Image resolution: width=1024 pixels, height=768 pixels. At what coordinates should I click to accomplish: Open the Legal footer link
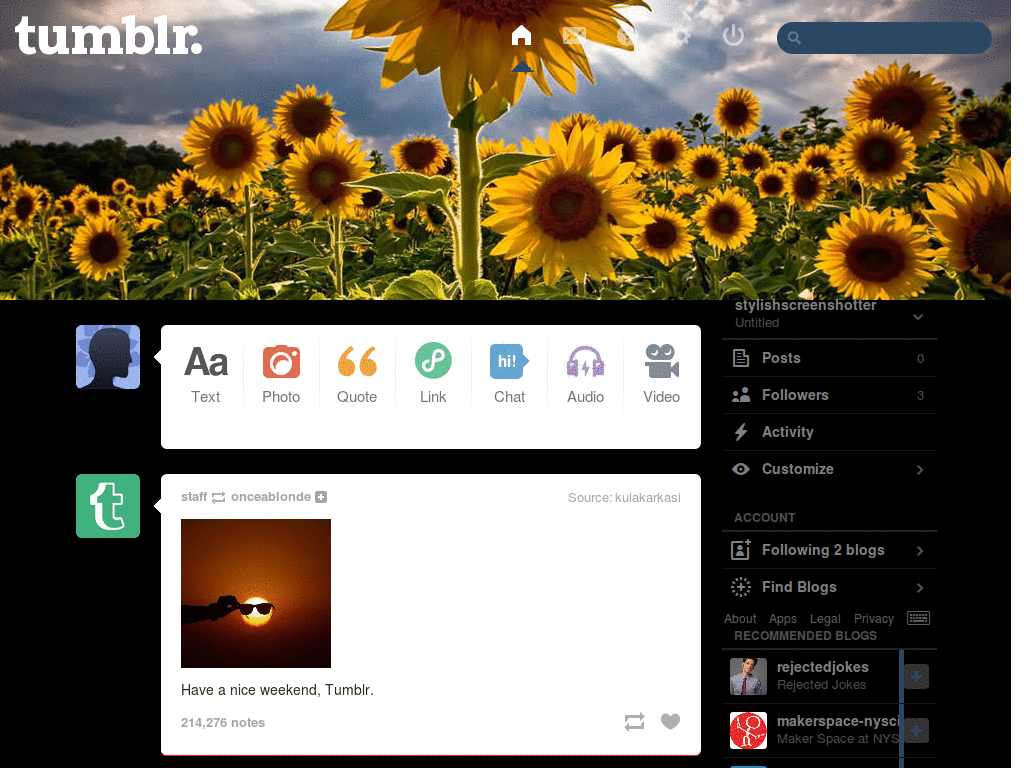[825, 618]
